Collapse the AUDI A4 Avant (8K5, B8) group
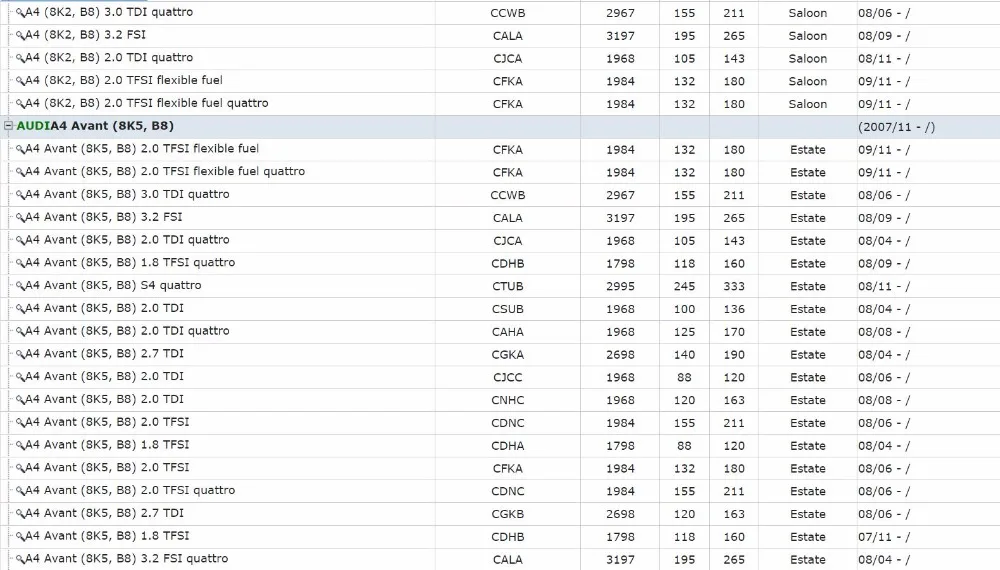 8,126
